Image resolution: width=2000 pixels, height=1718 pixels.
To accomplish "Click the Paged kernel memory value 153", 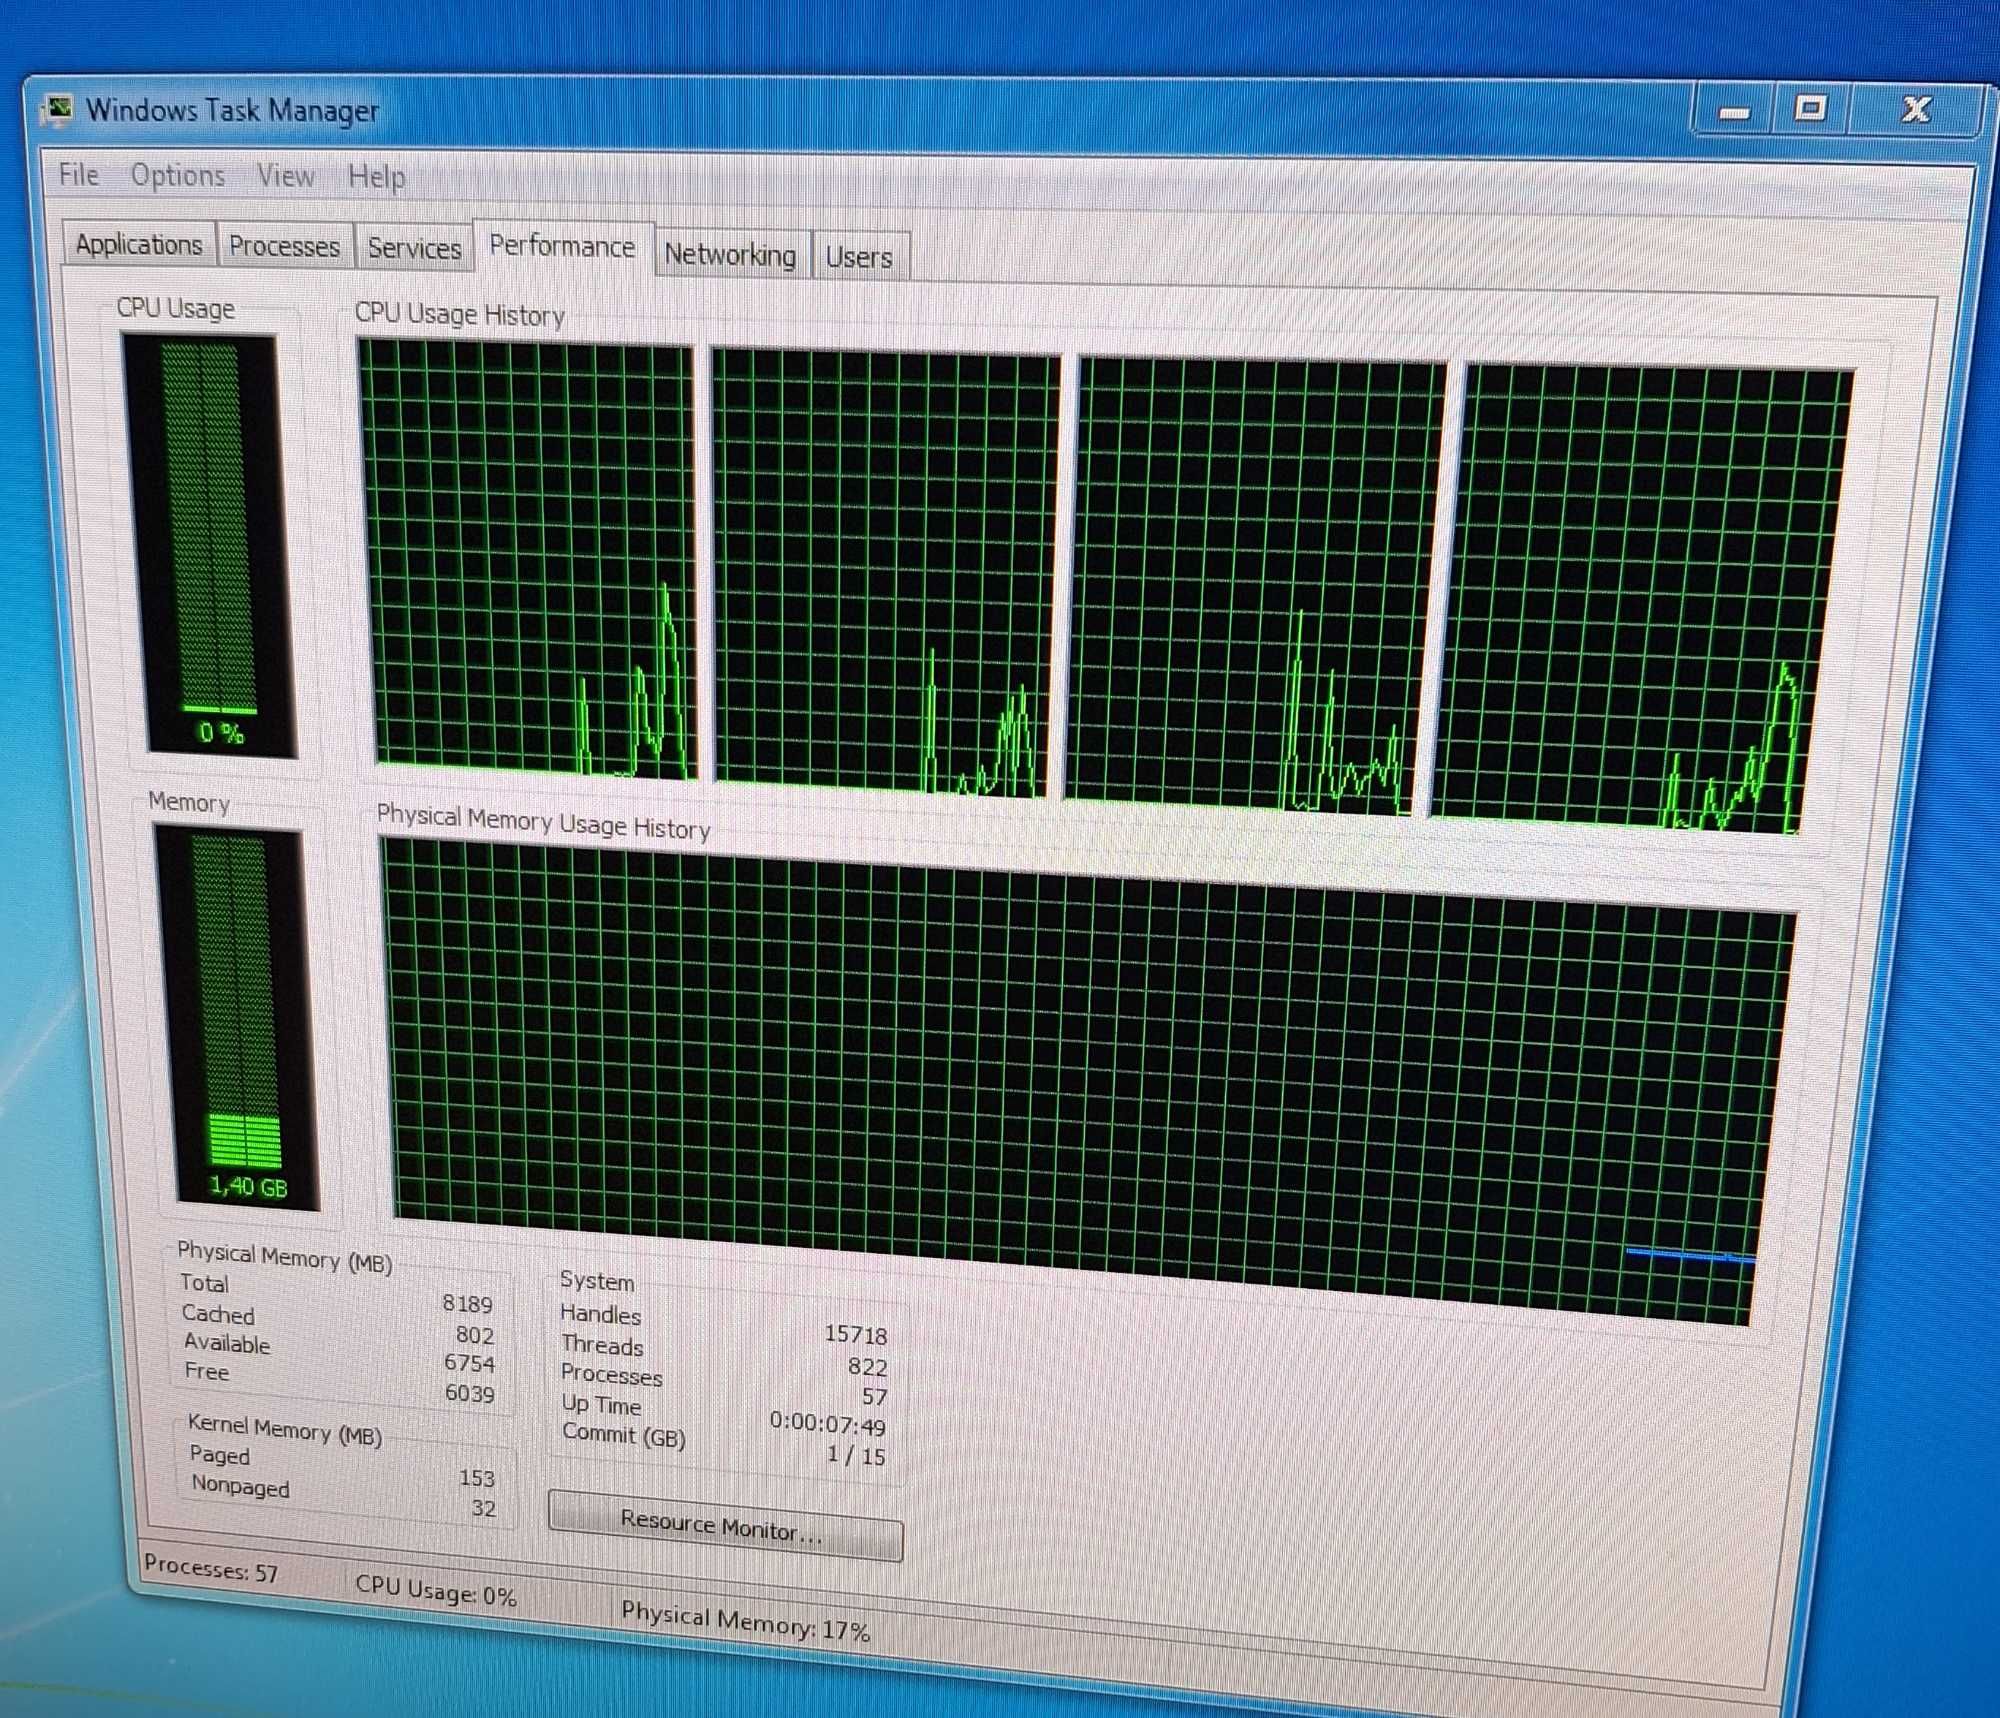I will tap(477, 1478).
